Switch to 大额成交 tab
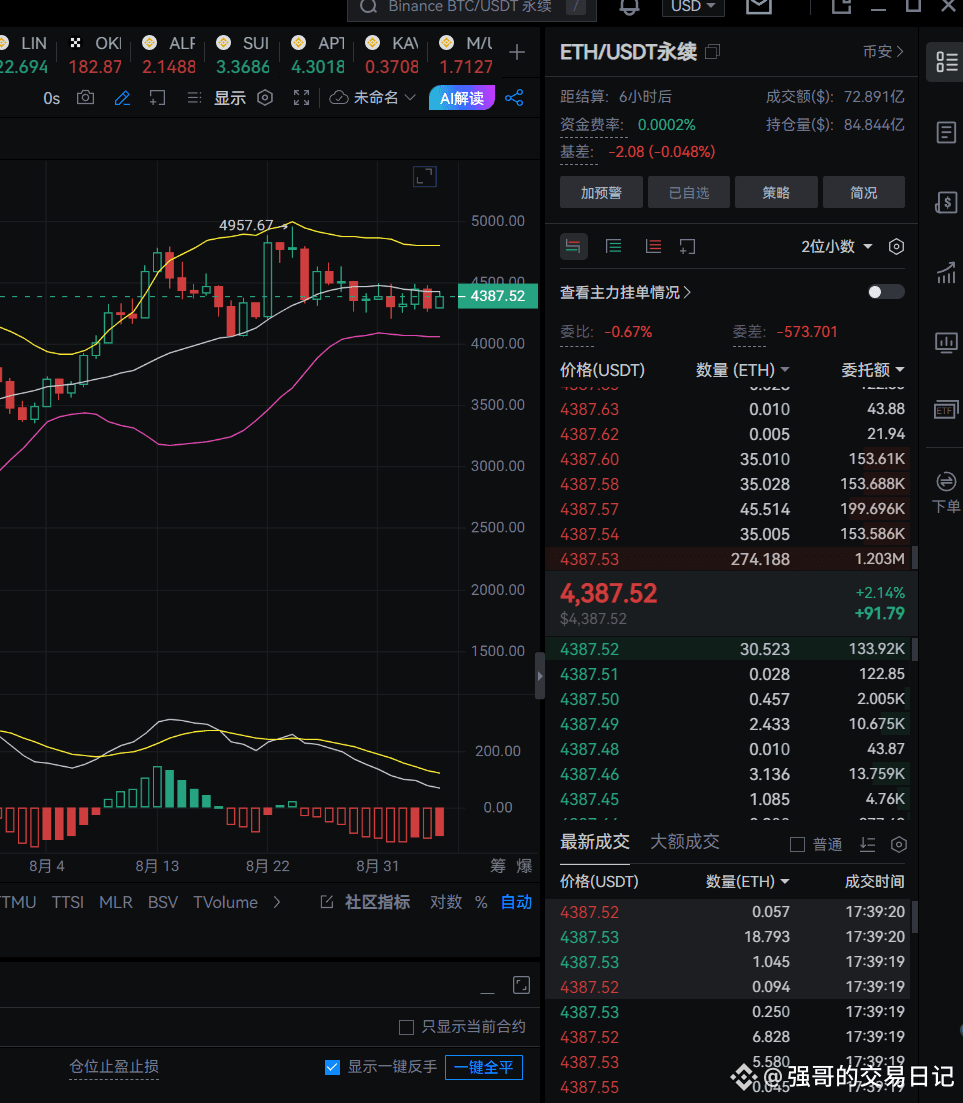Screen dimensions: 963x1103 [684, 841]
